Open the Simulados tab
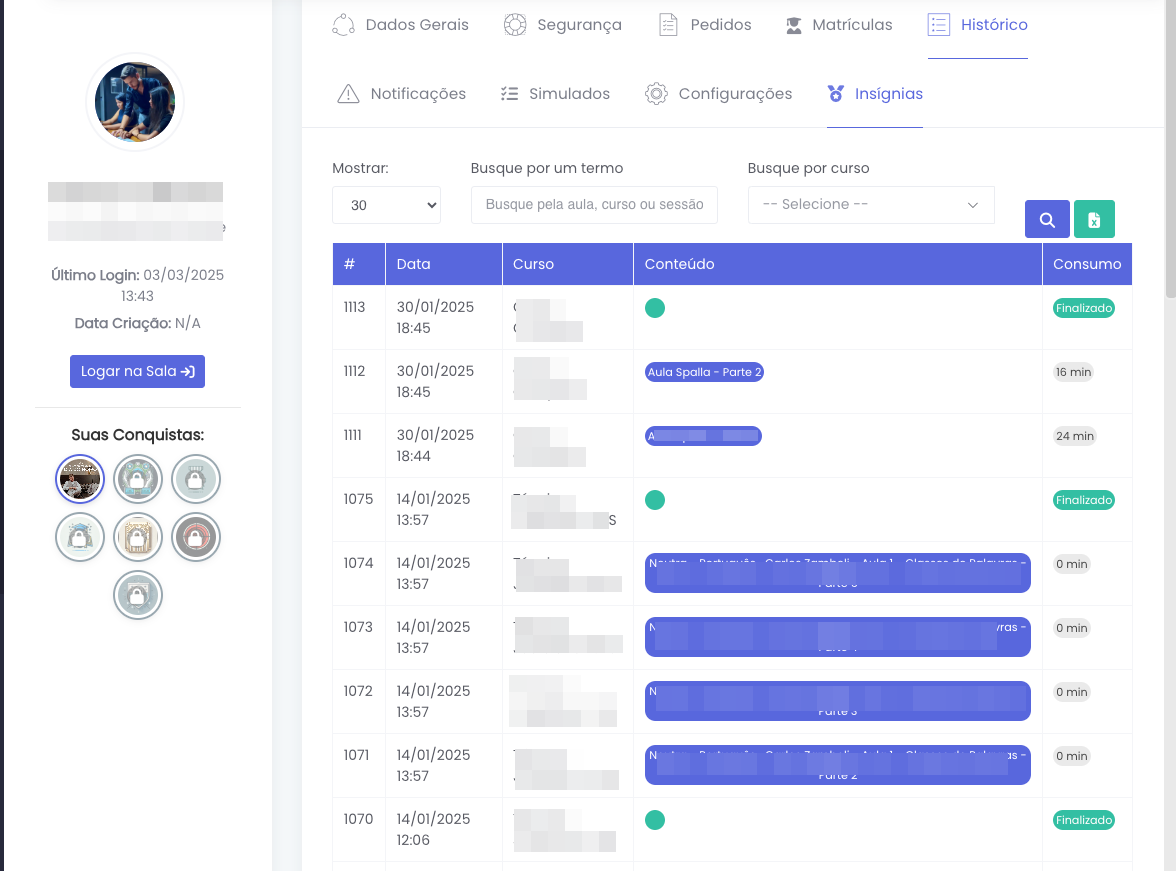The width and height of the screenshot is (1176, 871). click(555, 94)
